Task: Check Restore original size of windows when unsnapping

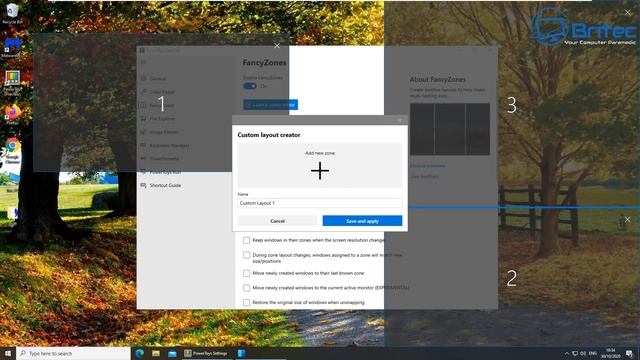Action: tap(247, 302)
